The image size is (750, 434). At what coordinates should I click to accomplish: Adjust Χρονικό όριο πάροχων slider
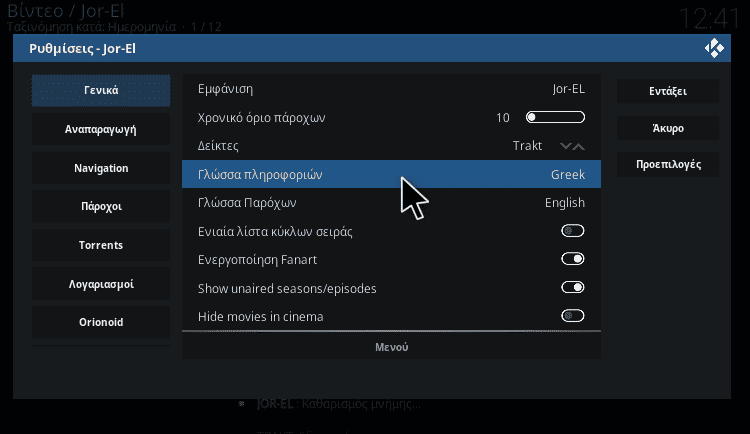555,117
